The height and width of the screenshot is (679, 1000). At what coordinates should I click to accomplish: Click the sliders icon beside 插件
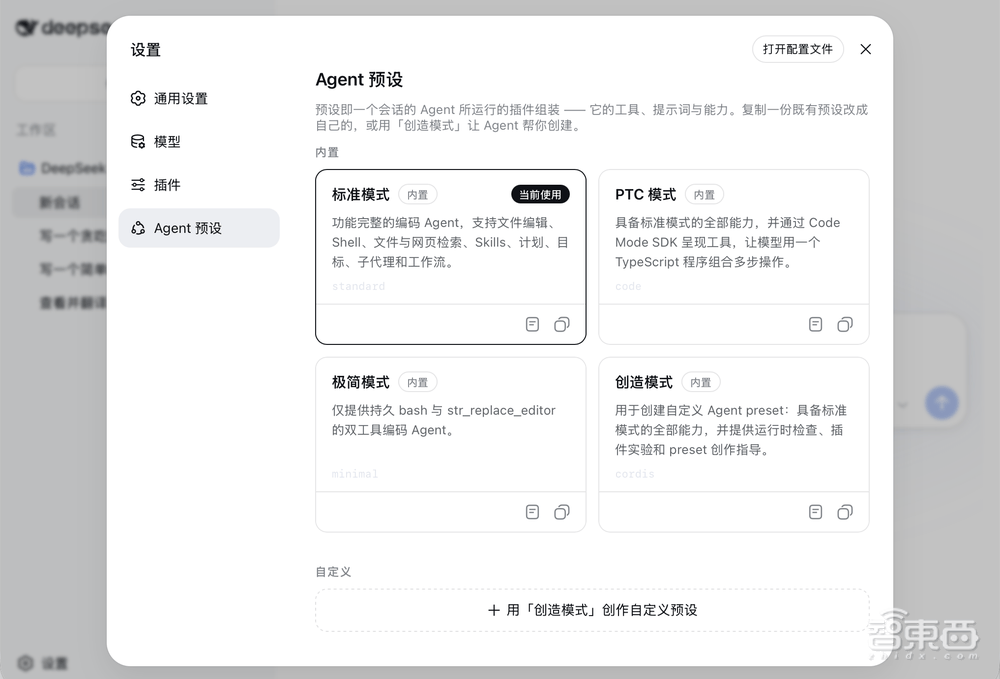[138, 185]
